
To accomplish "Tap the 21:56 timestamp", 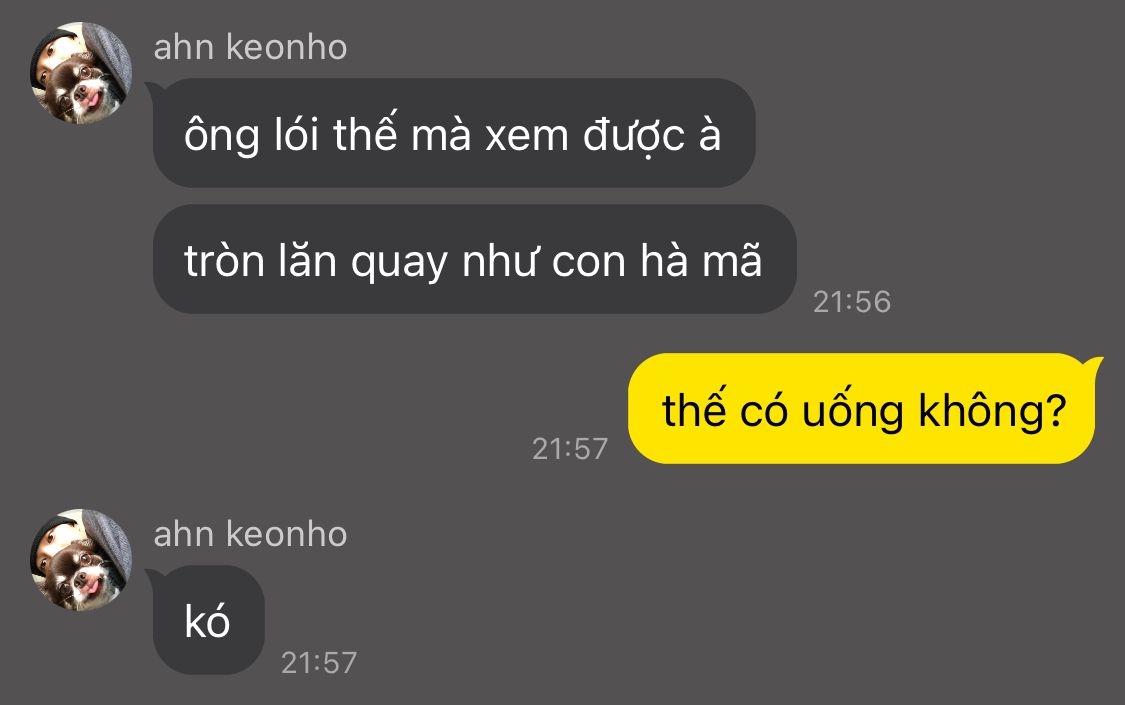I will [x=852, y=302].
